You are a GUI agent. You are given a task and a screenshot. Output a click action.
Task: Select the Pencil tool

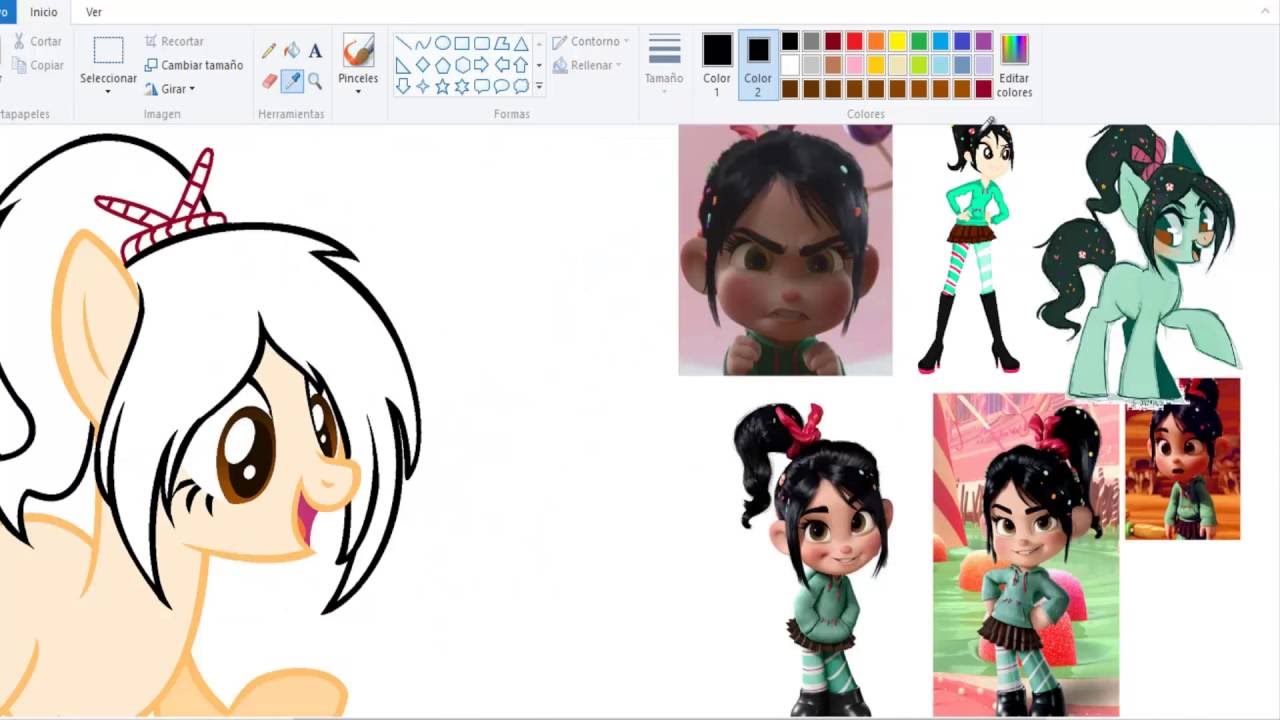269,50
